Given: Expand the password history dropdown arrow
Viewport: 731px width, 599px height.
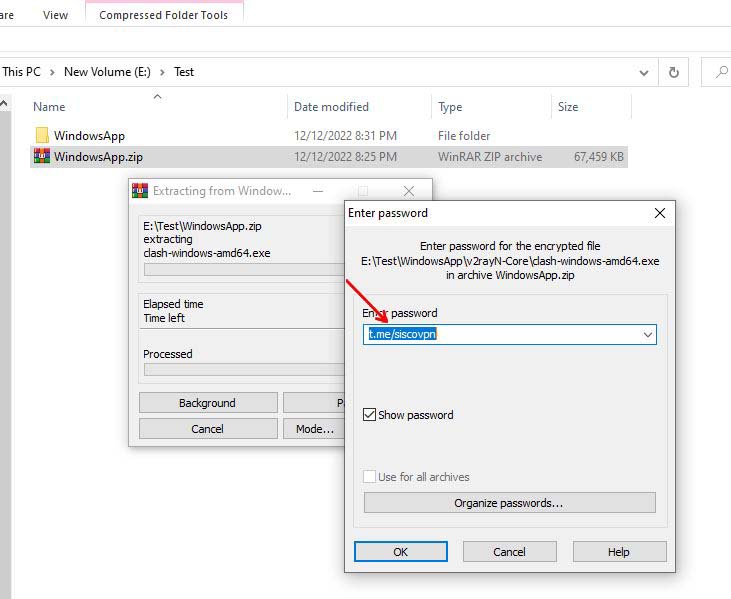Looking at the screenshot, I should 647,334.
